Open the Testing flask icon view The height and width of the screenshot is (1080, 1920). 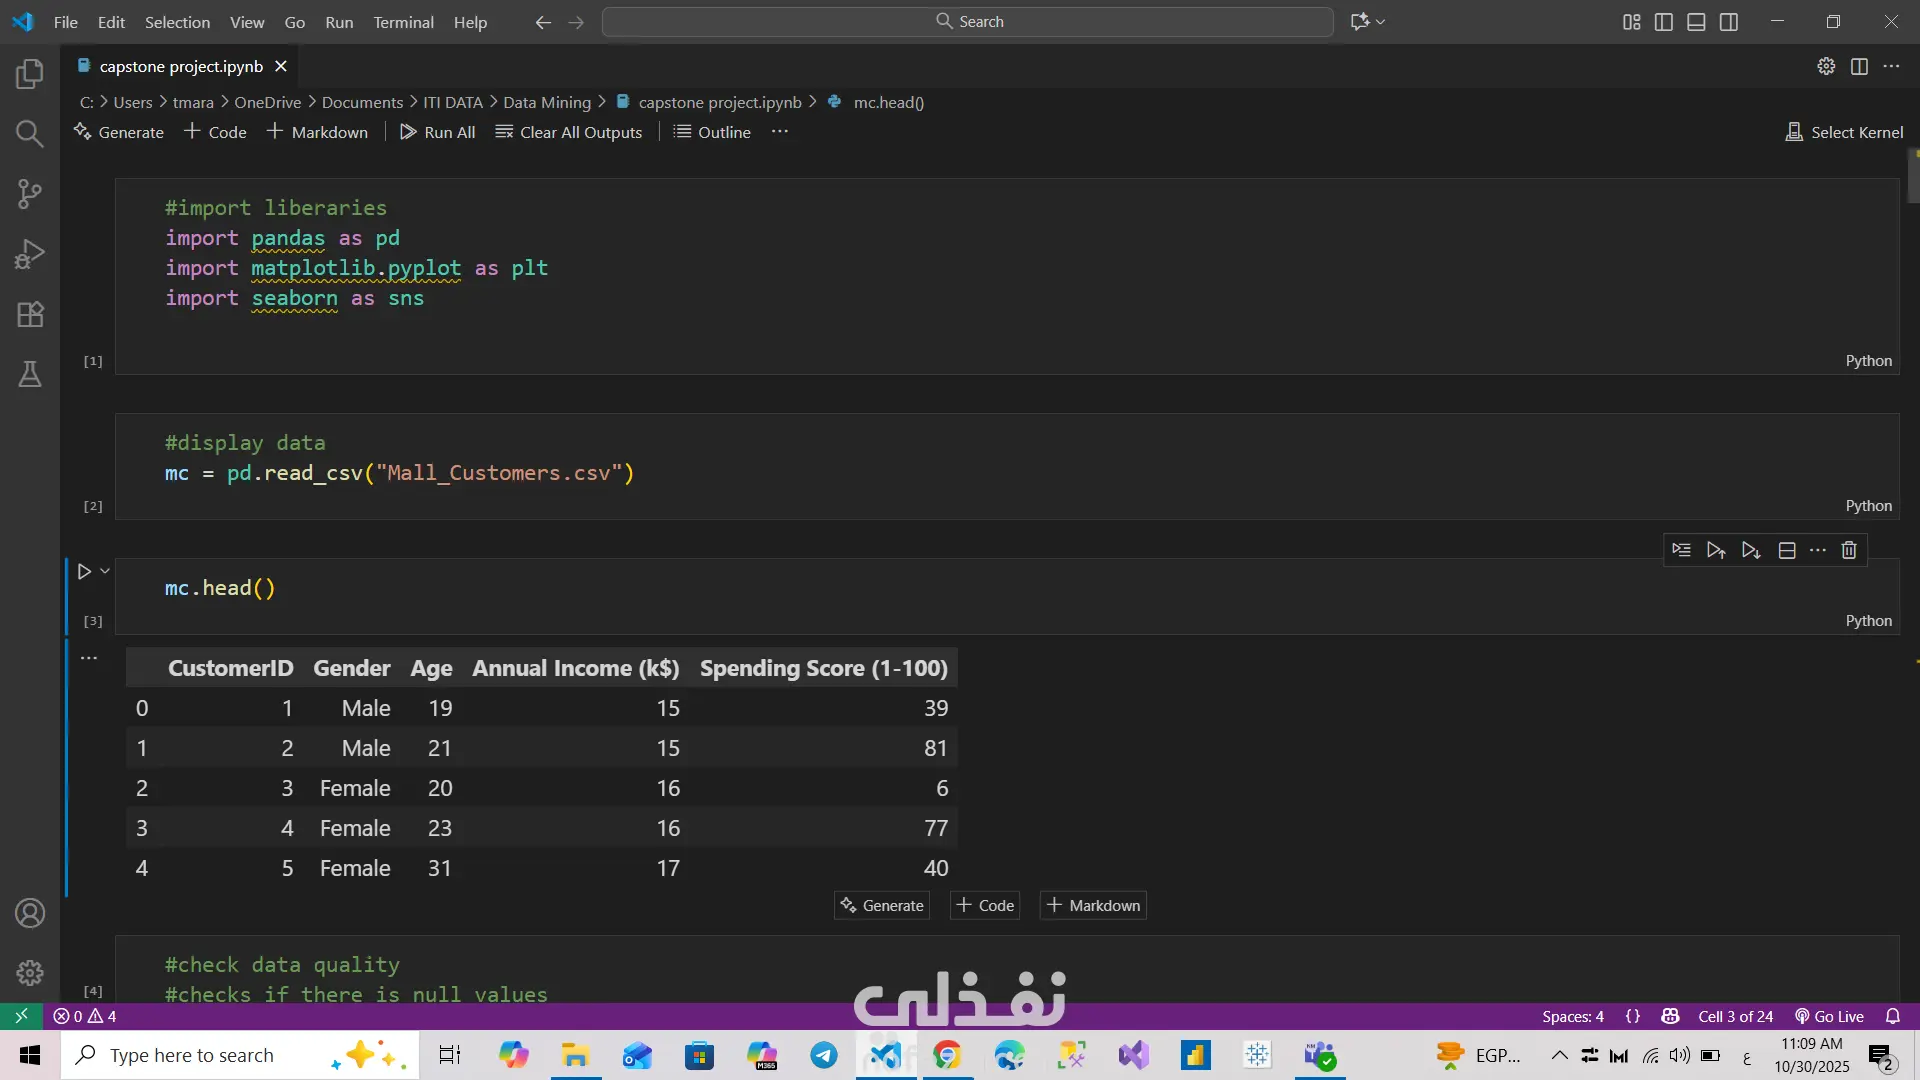click(30, 374)
